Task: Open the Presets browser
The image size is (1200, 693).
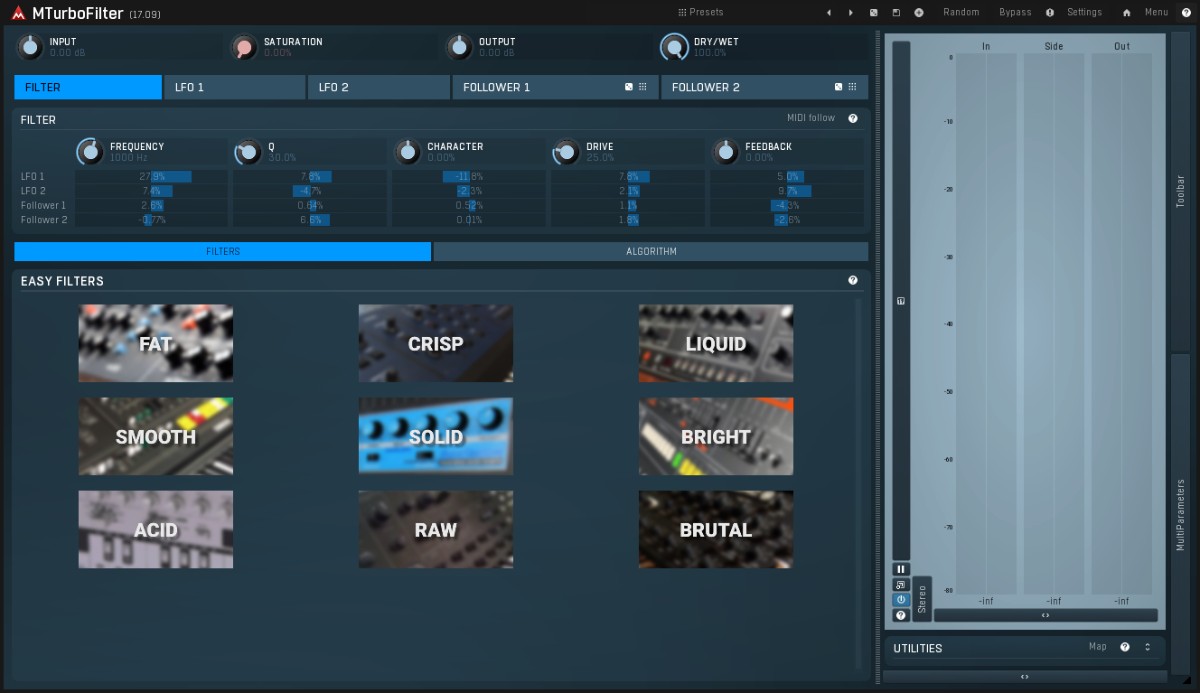Action: (x=700, y=12)
